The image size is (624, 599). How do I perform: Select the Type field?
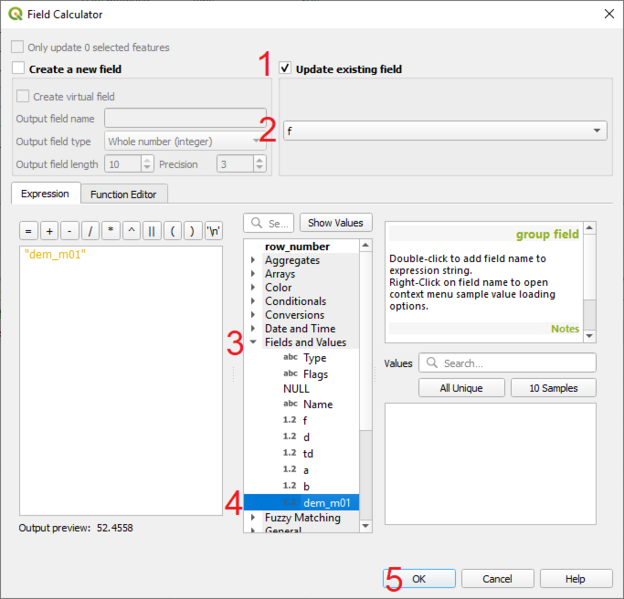tap(314, 357)
